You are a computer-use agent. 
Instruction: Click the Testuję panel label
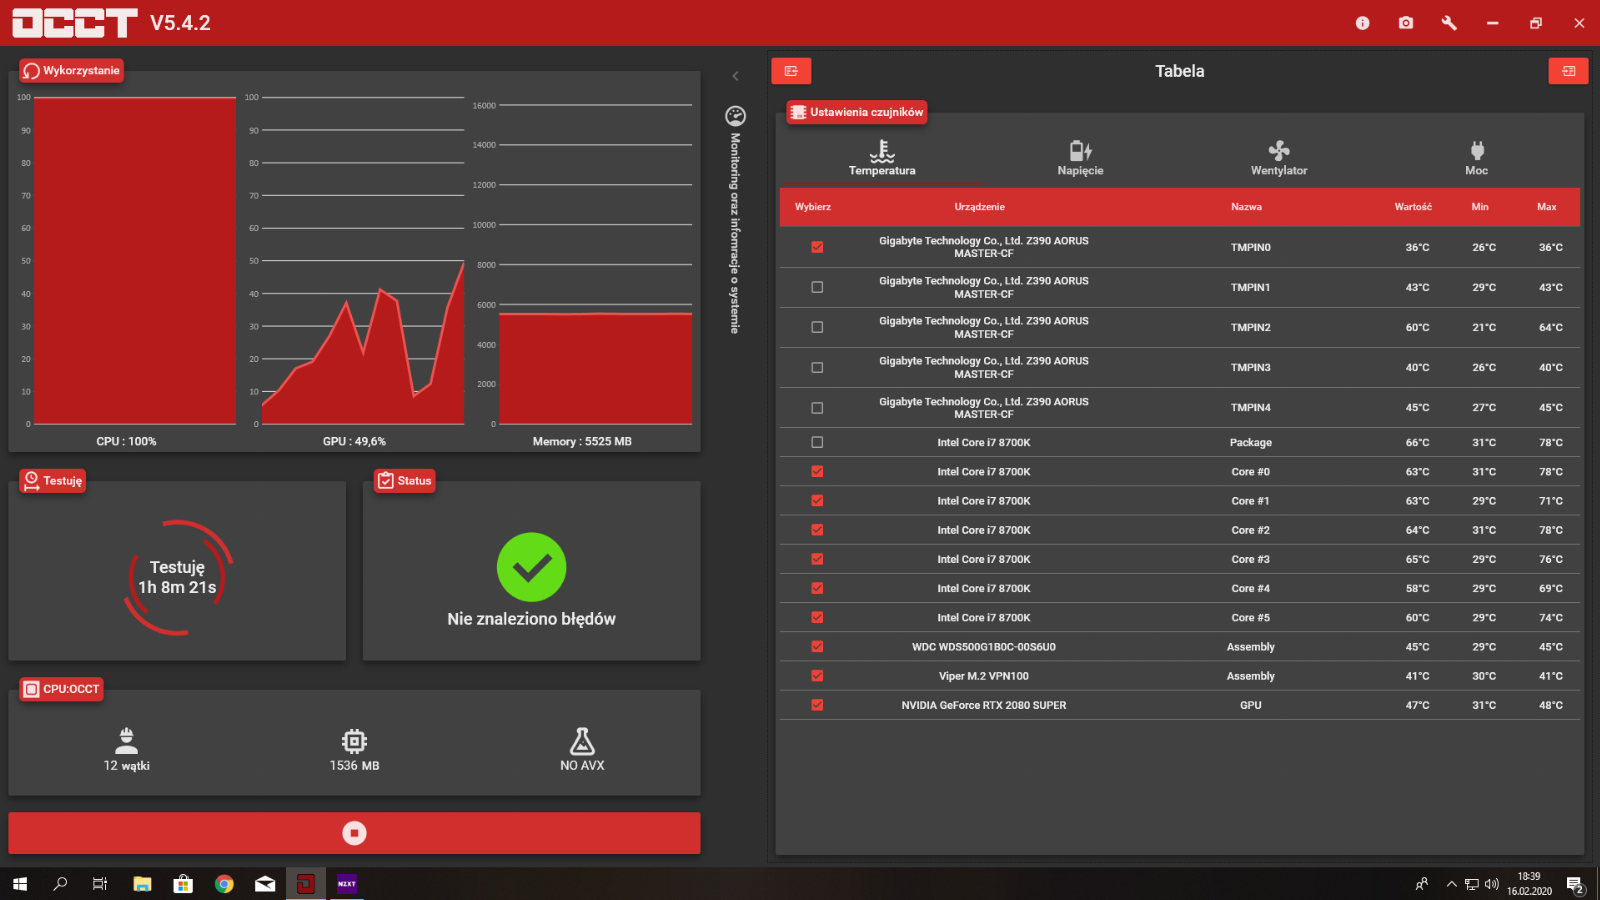point(53,481)
